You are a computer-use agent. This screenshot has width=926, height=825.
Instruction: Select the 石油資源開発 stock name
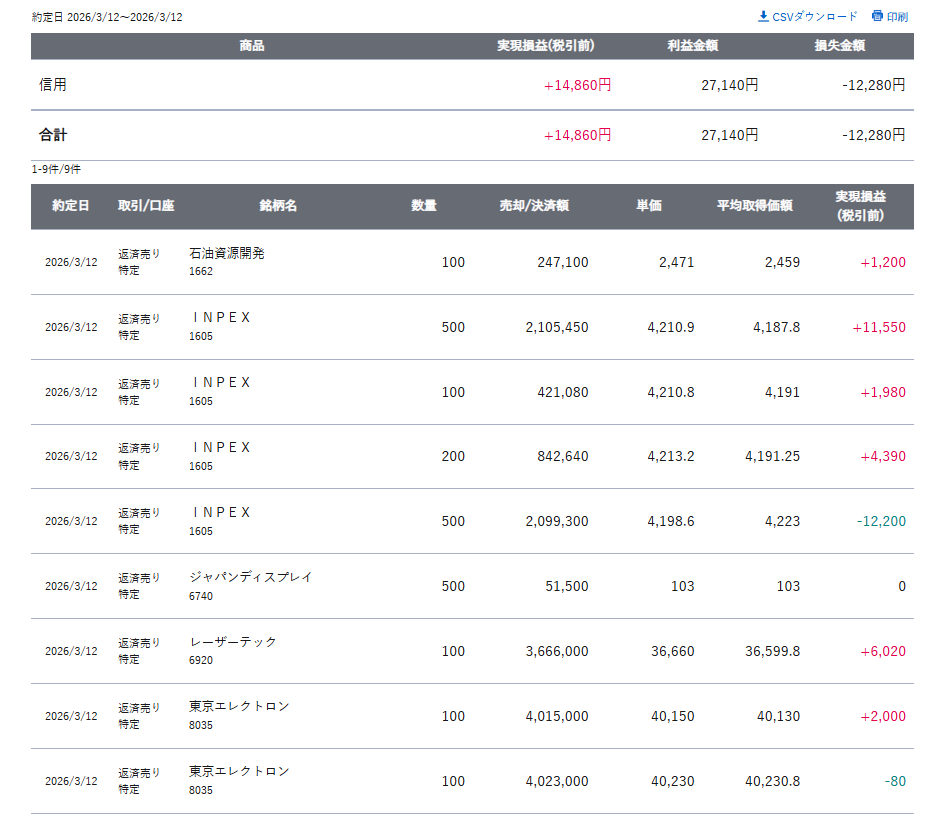(x=227, y=254)
